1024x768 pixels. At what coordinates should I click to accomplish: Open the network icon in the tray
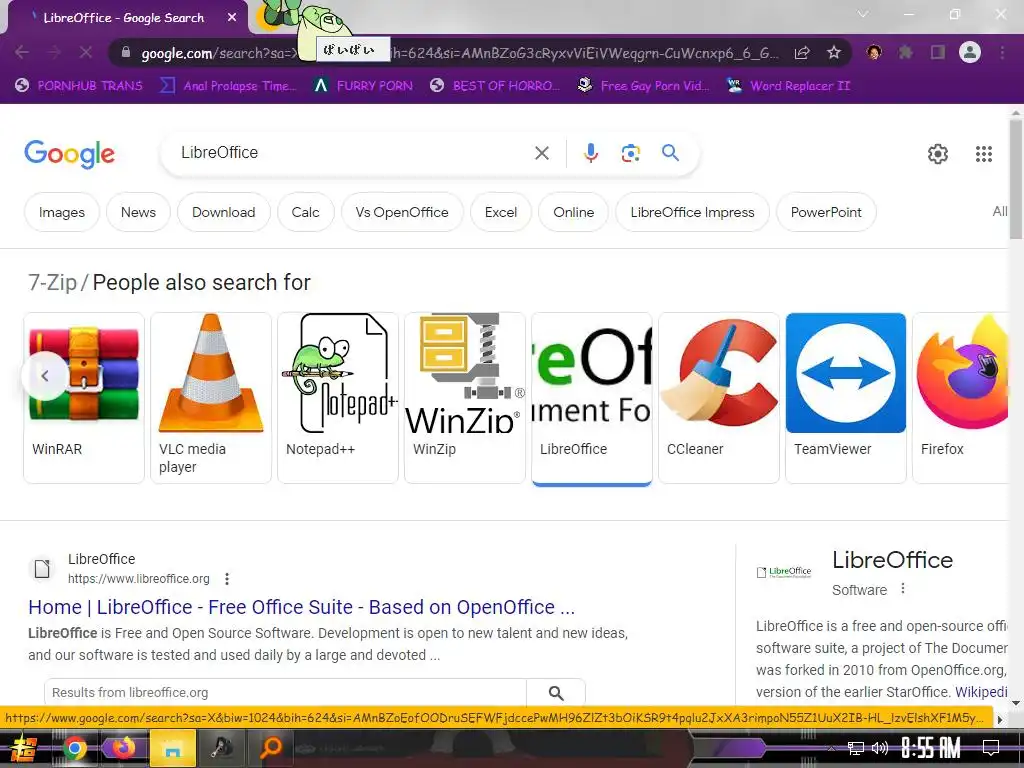pyautogui.click(x=855, y=748)
